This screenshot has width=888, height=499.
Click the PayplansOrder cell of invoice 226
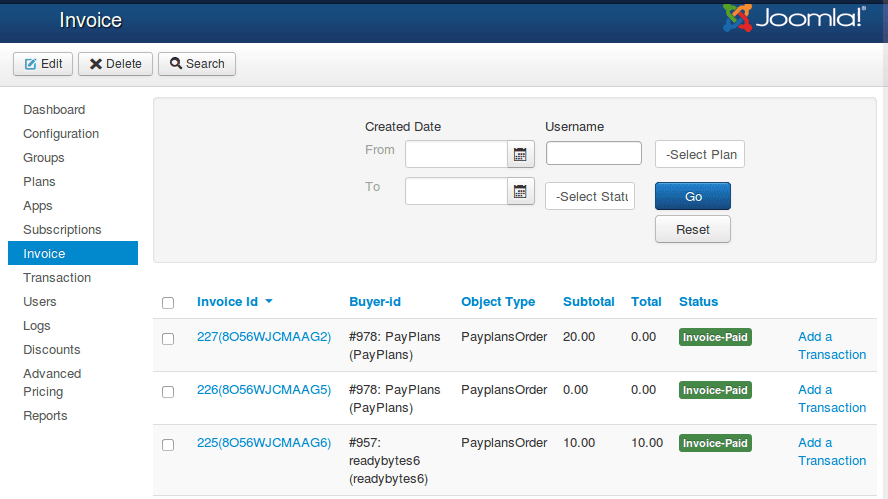coord(504,390)
